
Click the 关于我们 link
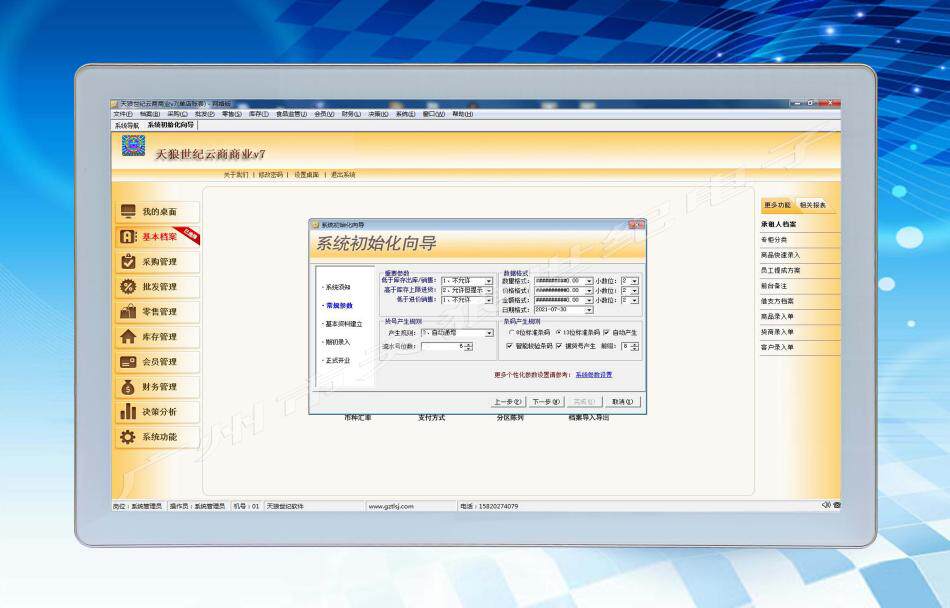click(236, 174)
